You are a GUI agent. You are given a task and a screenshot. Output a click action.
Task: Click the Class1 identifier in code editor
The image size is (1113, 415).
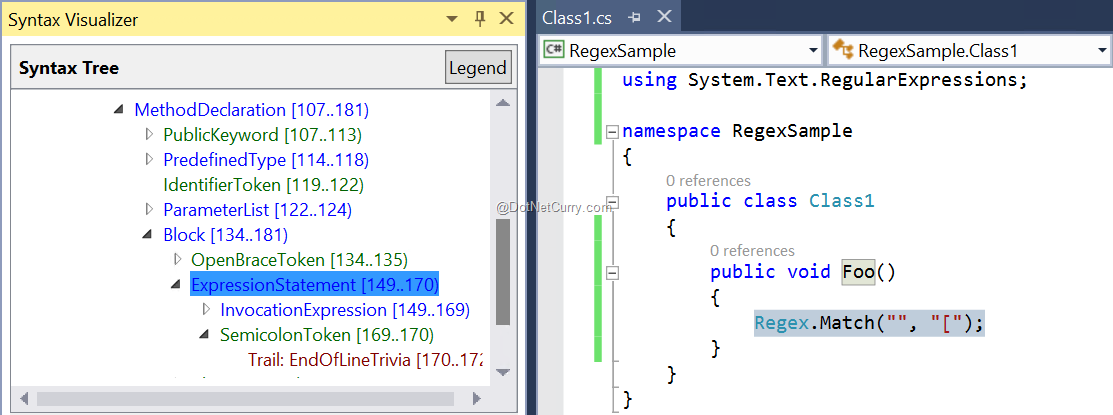(x=841, y=201)
